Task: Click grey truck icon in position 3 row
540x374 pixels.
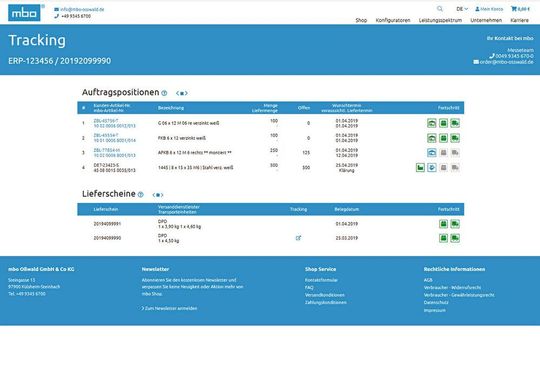Action: coord(455,153)
